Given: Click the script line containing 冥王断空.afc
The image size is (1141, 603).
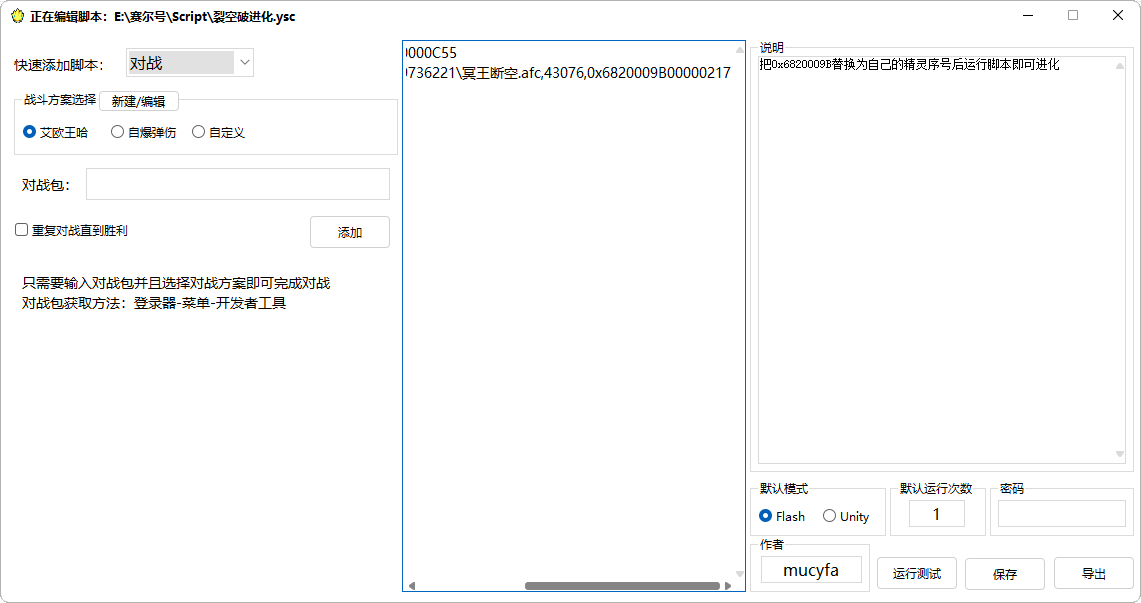Looking at the screenshot, I should (x=568, y=73).
